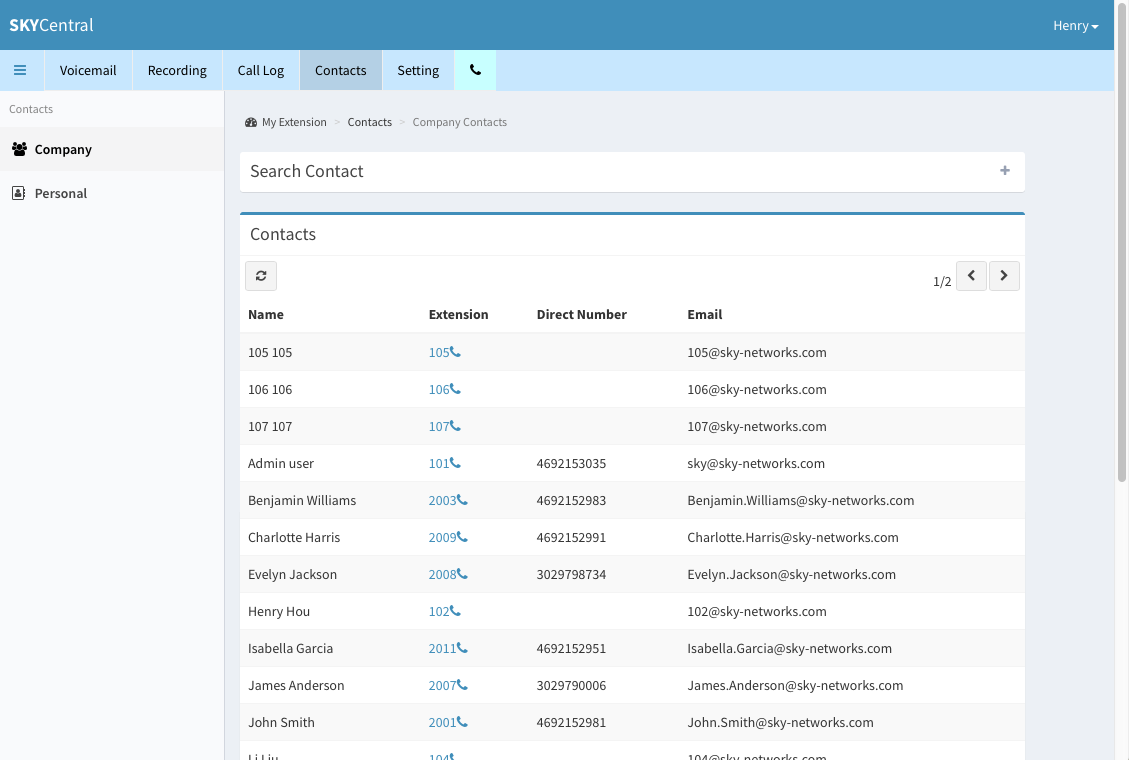The height and width of the screenshot is (760, 1129).
Task: Click extension link 102
Action: pyautogui.click(x=439, y=612)
